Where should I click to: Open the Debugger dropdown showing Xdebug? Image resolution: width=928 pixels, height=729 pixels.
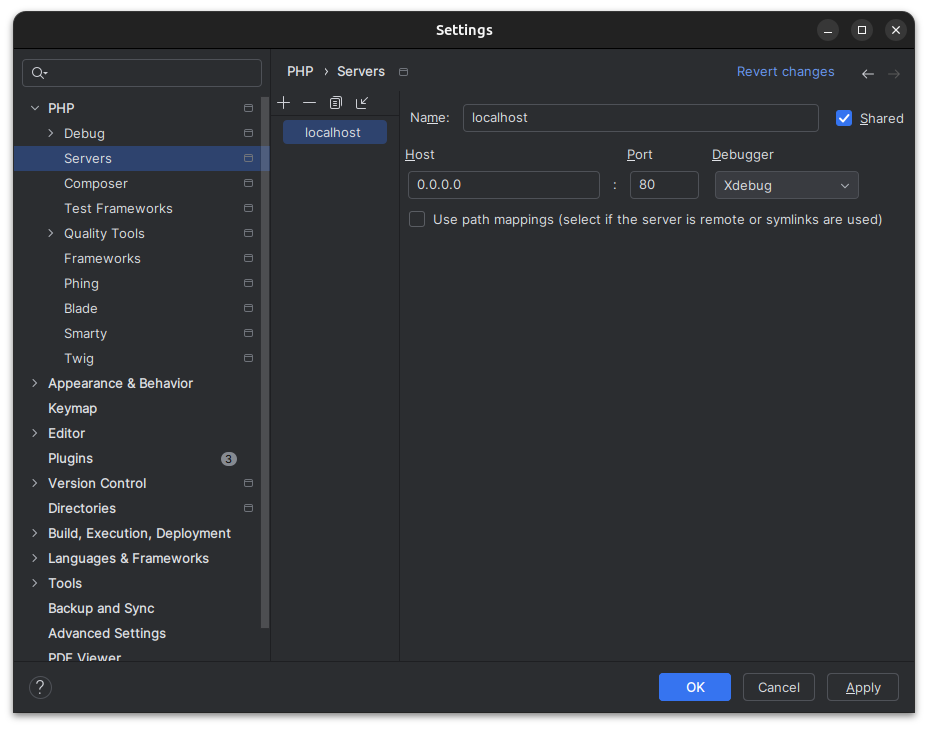[786, 185]
